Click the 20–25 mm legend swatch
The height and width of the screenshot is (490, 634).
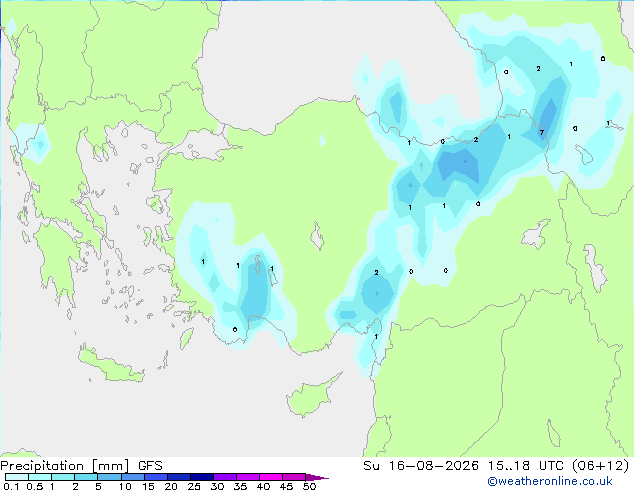coord(179,477)
